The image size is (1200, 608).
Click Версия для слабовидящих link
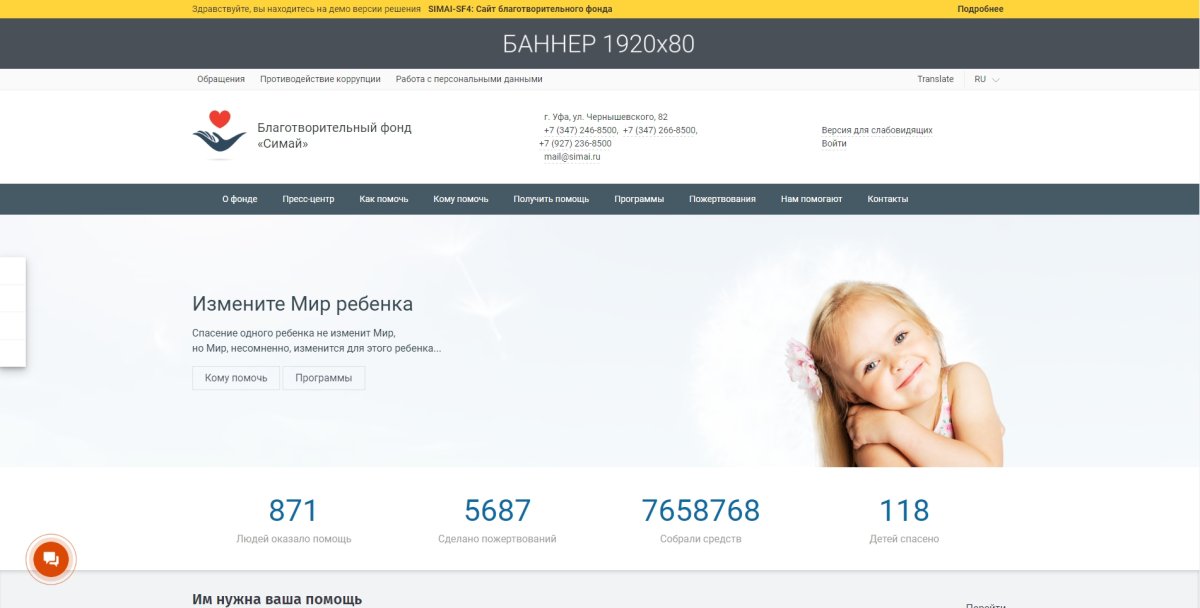877,130
